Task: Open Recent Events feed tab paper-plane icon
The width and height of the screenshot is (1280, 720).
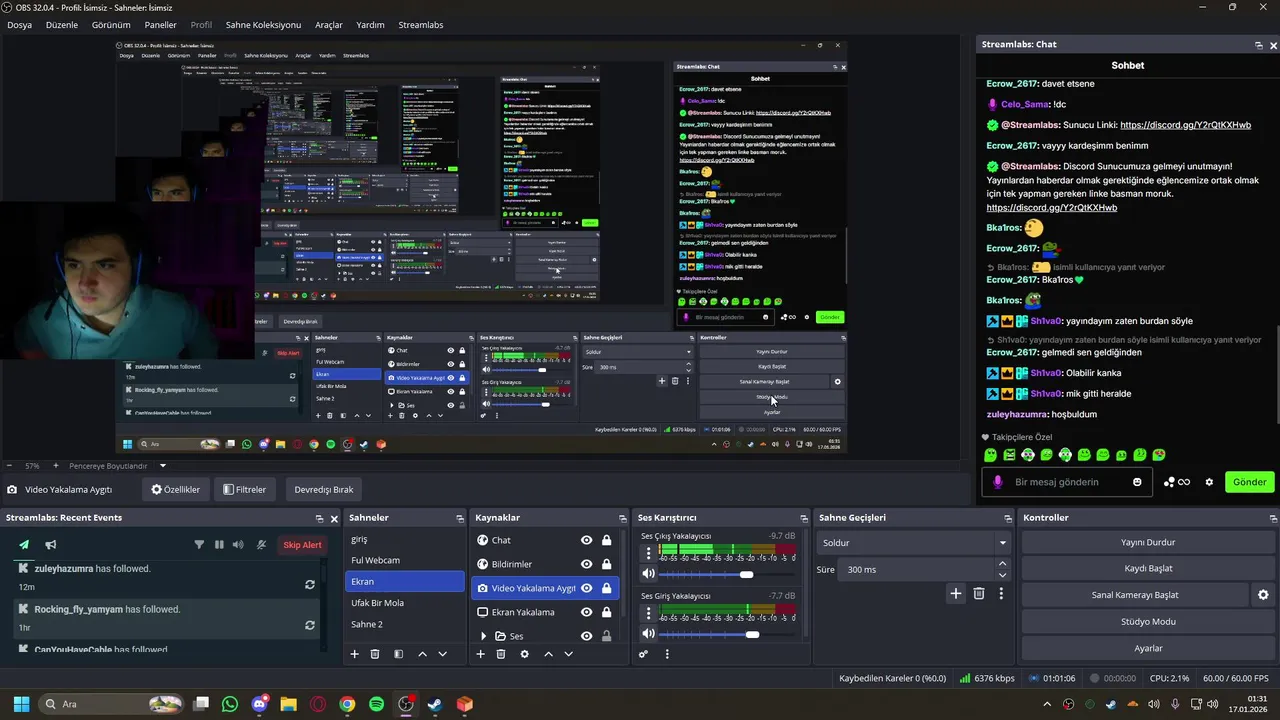Action: [x=24, y=545]
